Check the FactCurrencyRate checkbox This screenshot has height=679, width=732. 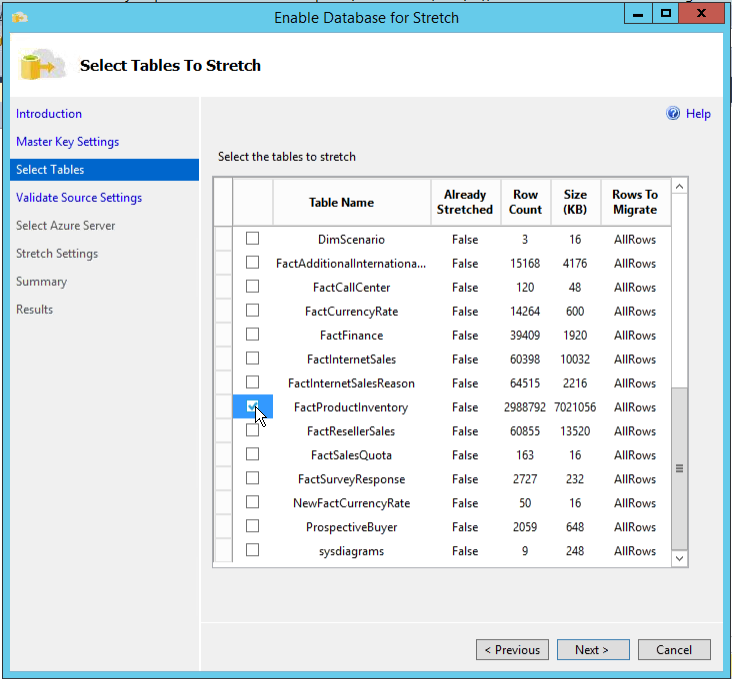[253, 311]
